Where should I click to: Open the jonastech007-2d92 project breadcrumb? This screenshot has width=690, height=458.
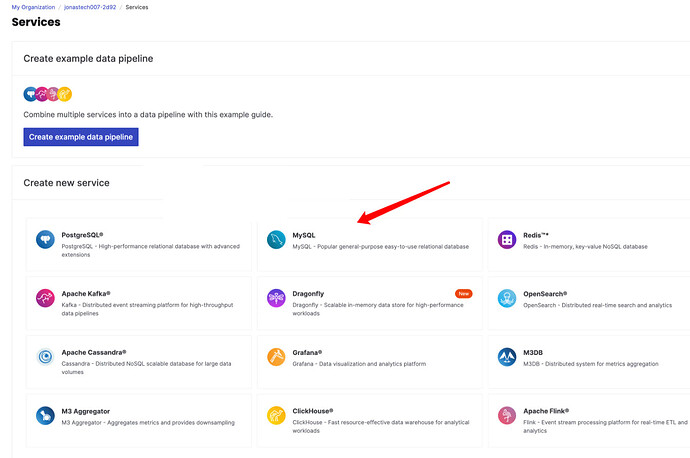tap(90, 7)
